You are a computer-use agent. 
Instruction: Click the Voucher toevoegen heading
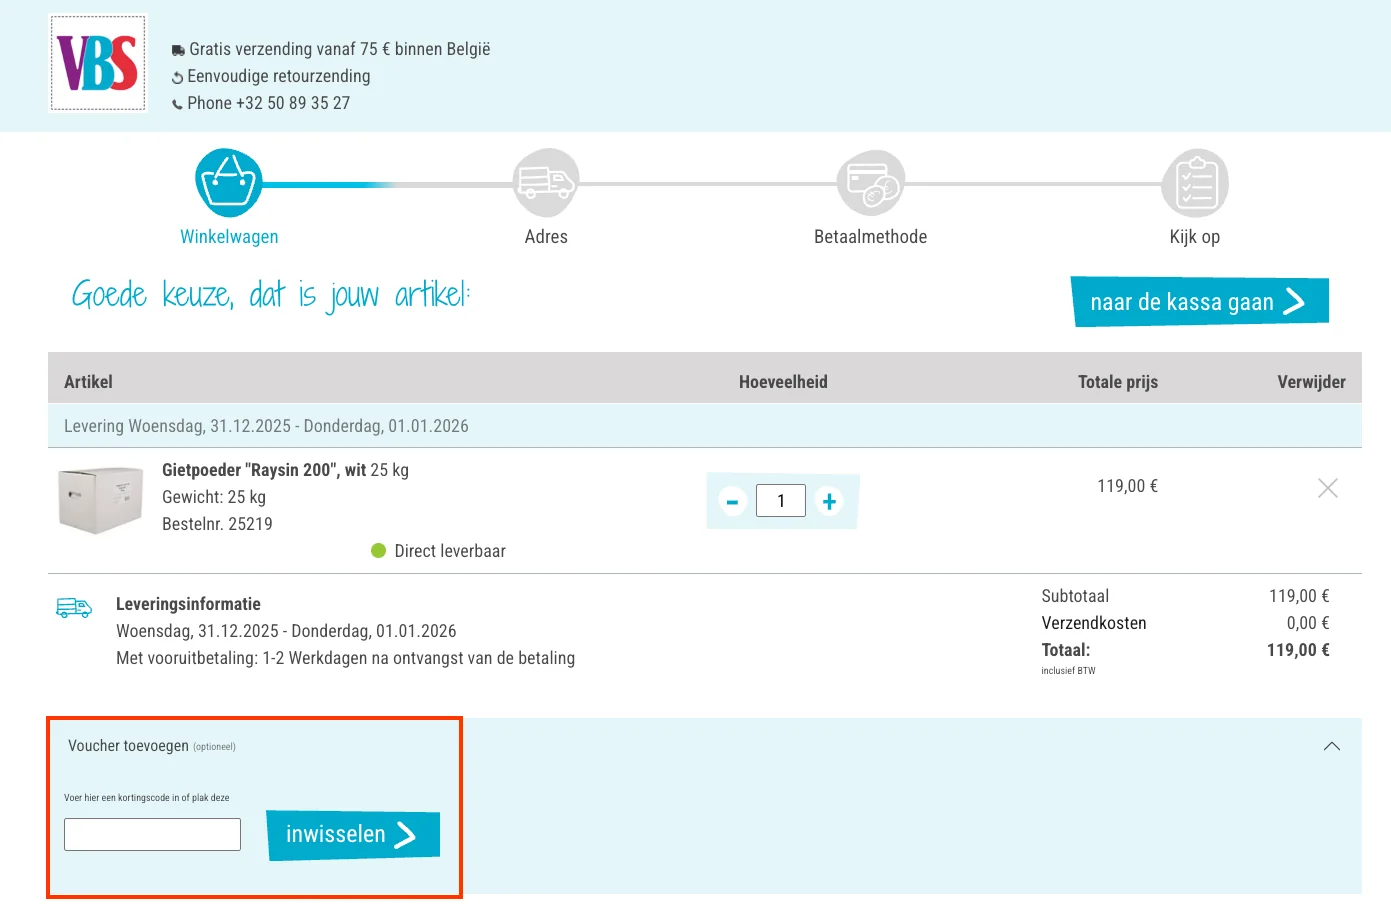coord(128,746)
